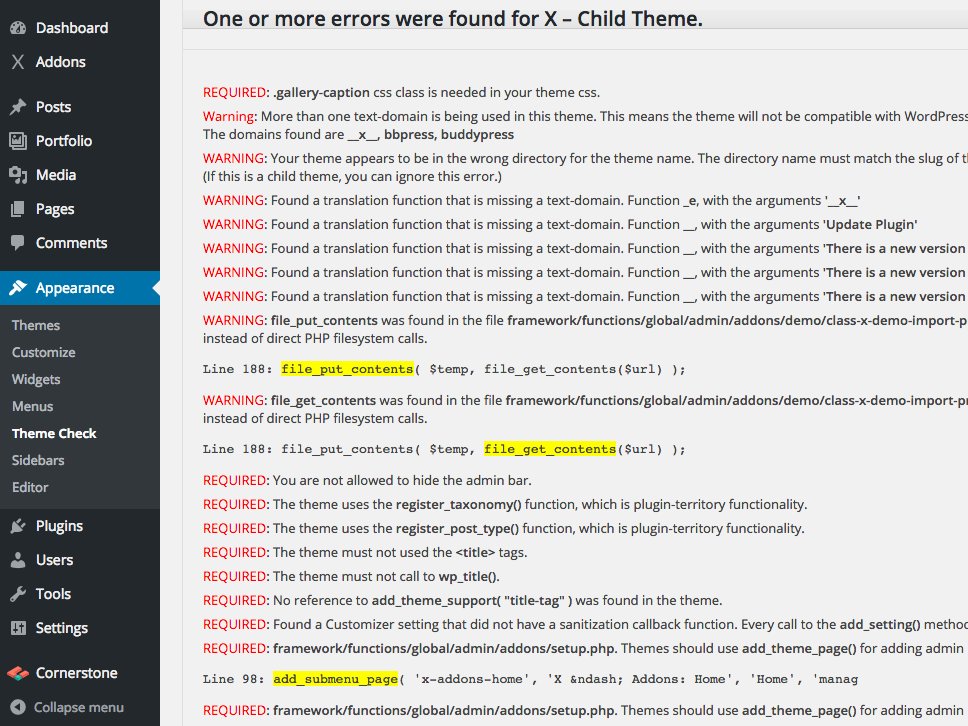The width and height of the screenshot is (968, 726).
Task: Click the text-domain bbpress buddypress line
Action: [x=358, y=135]
